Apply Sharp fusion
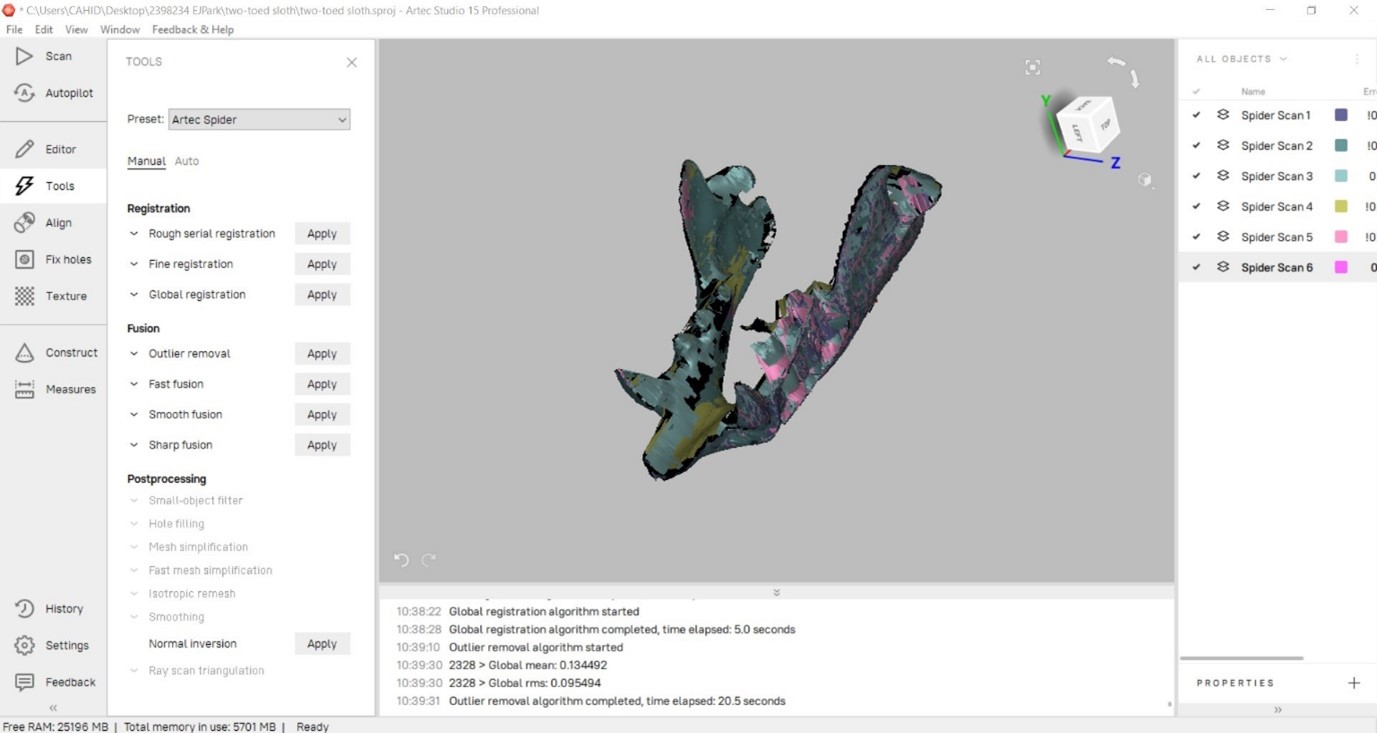Image resolution: width=1377 pixels, height=733 pixels. 322,445
